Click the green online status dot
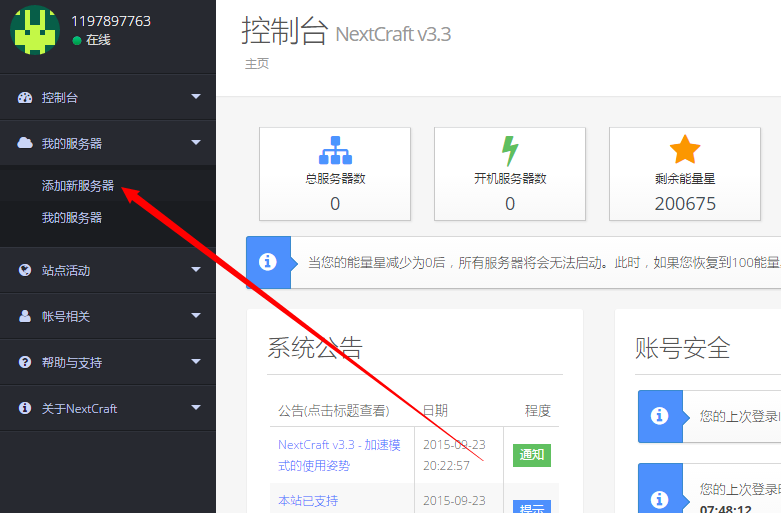 point(77,40)
